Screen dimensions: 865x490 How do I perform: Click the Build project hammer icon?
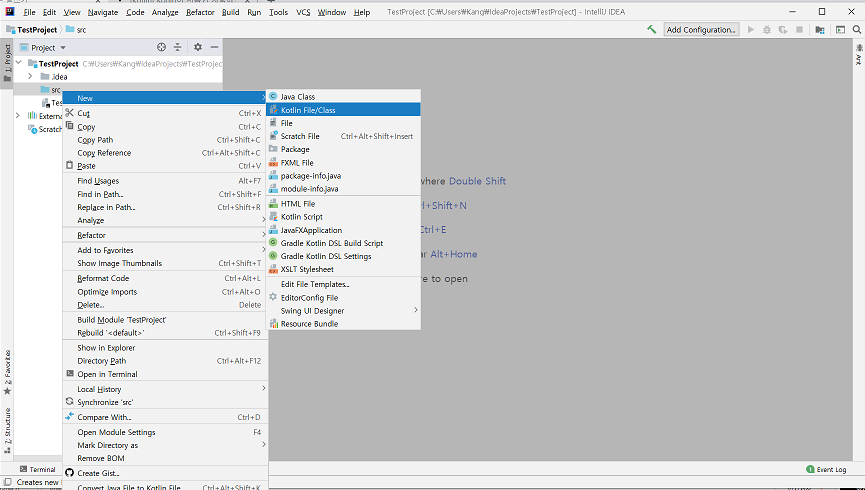(x=652, y=29)
